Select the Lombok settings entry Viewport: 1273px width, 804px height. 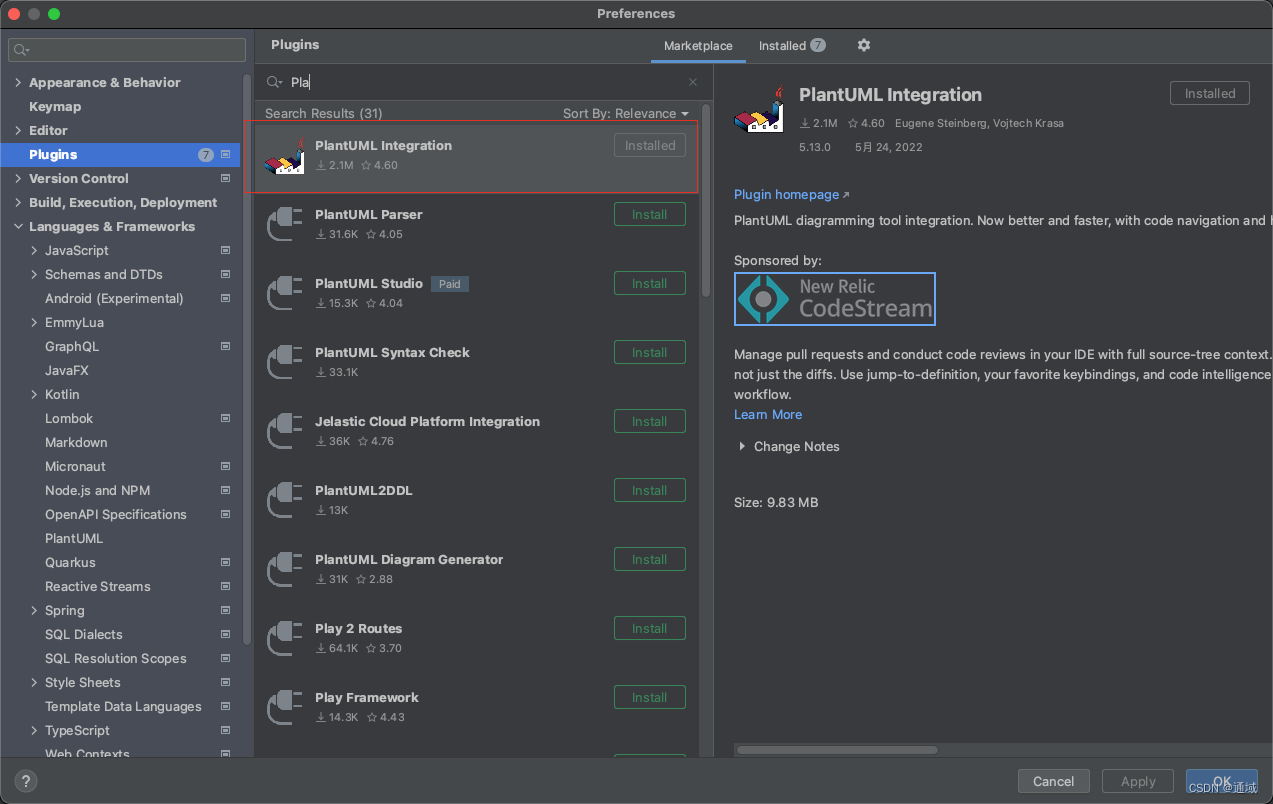click(x=69, y=419)
